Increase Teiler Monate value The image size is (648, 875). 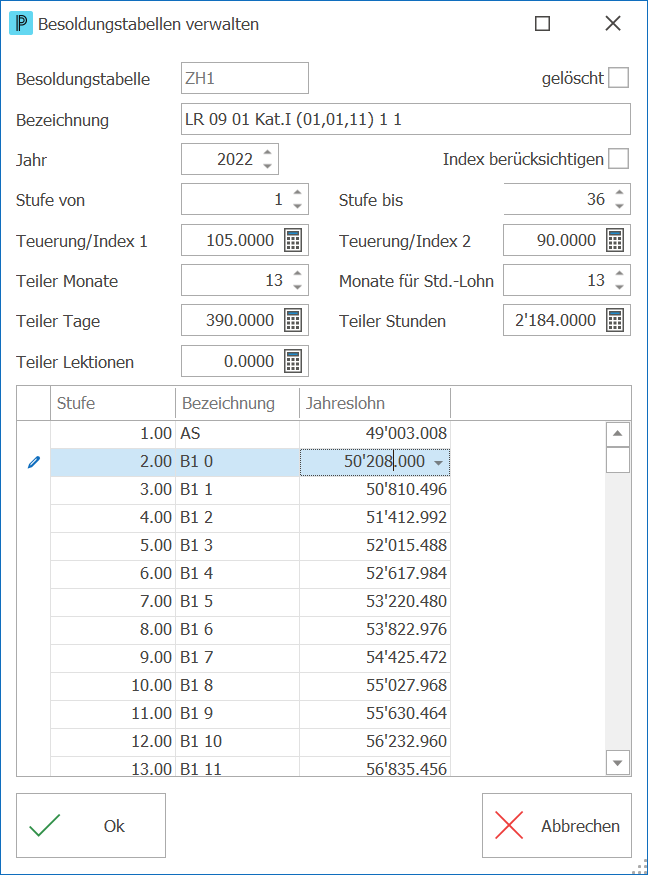click(x=297, y=273)
